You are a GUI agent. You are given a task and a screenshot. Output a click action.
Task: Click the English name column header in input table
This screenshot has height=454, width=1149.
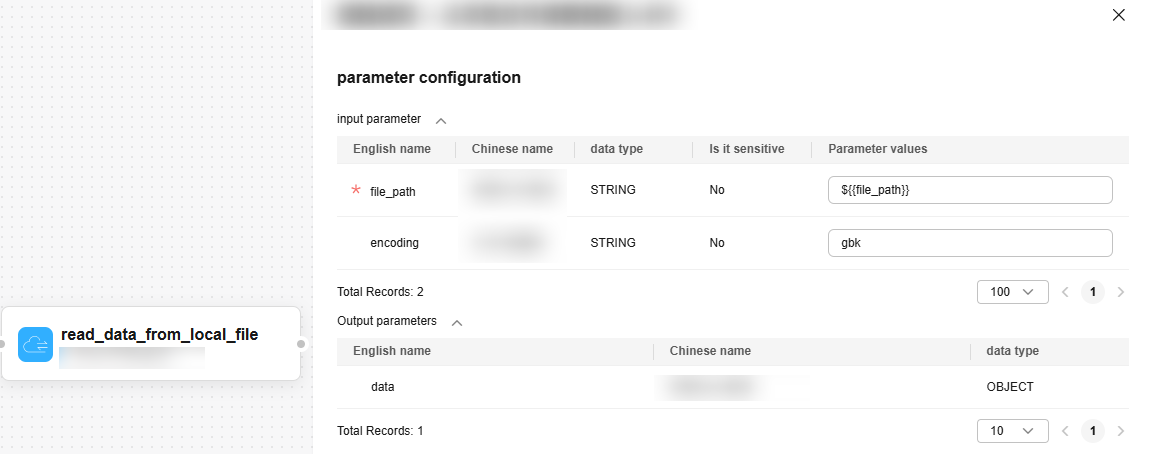[392, 149]
